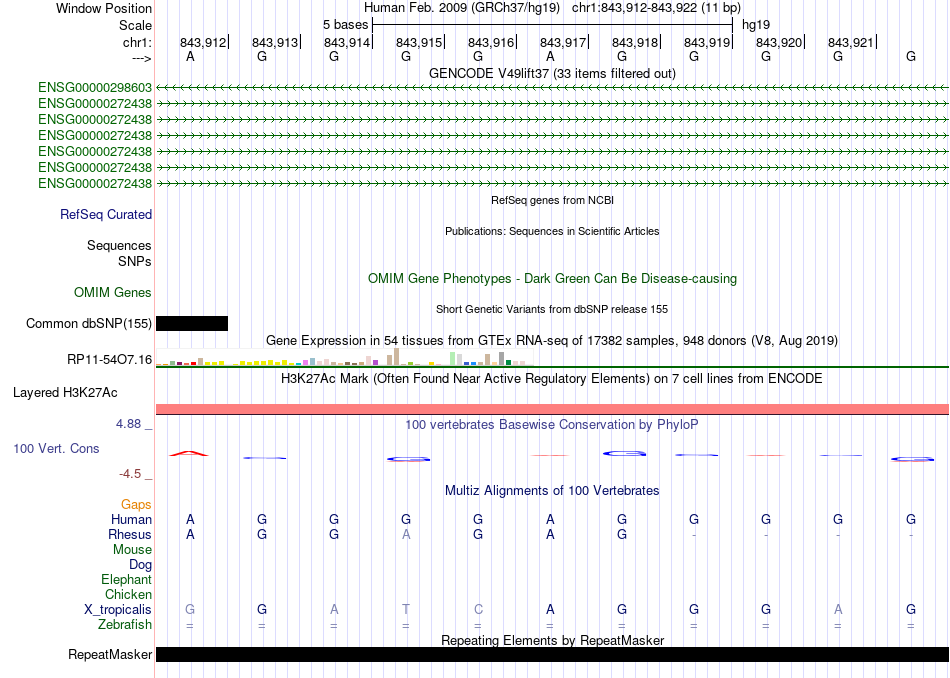Viewport: 950px width, 678px height.
Task: Click the OMIM Gene Phenotypes title
Action: click(x=552, y=279)
